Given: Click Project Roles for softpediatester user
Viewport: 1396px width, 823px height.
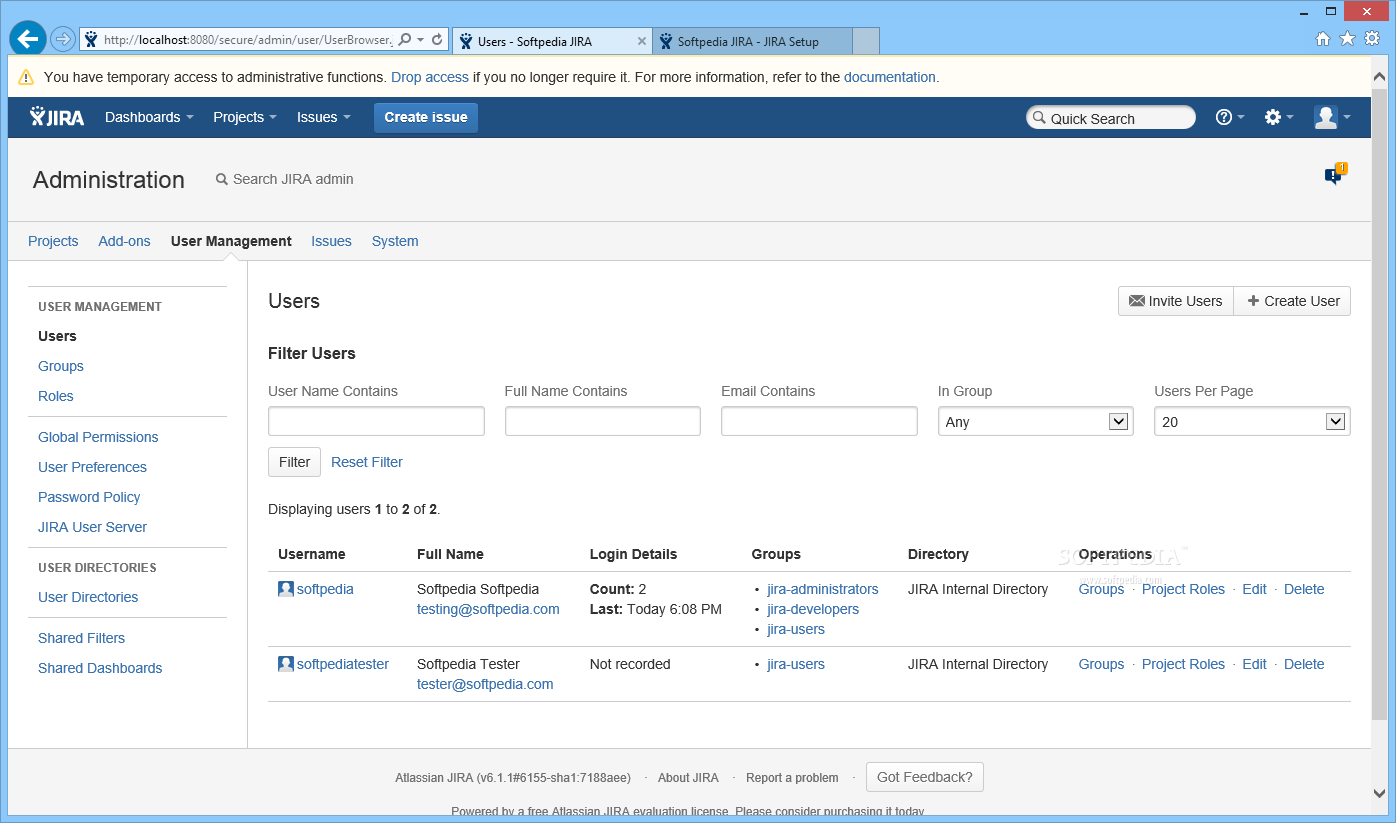Looking at the screenshot, I should (1183, 664).
